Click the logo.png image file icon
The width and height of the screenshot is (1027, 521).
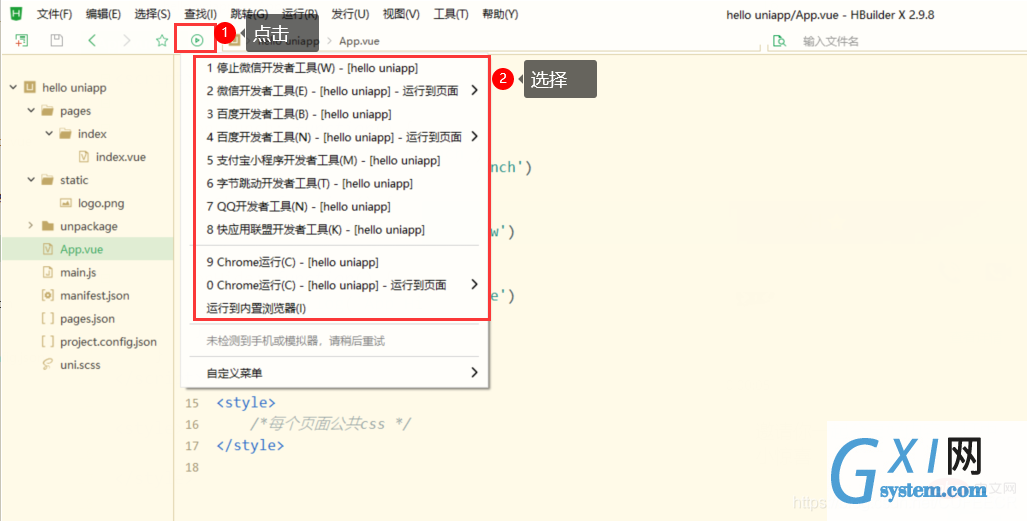pyautogui.click(x=65, y=203)
